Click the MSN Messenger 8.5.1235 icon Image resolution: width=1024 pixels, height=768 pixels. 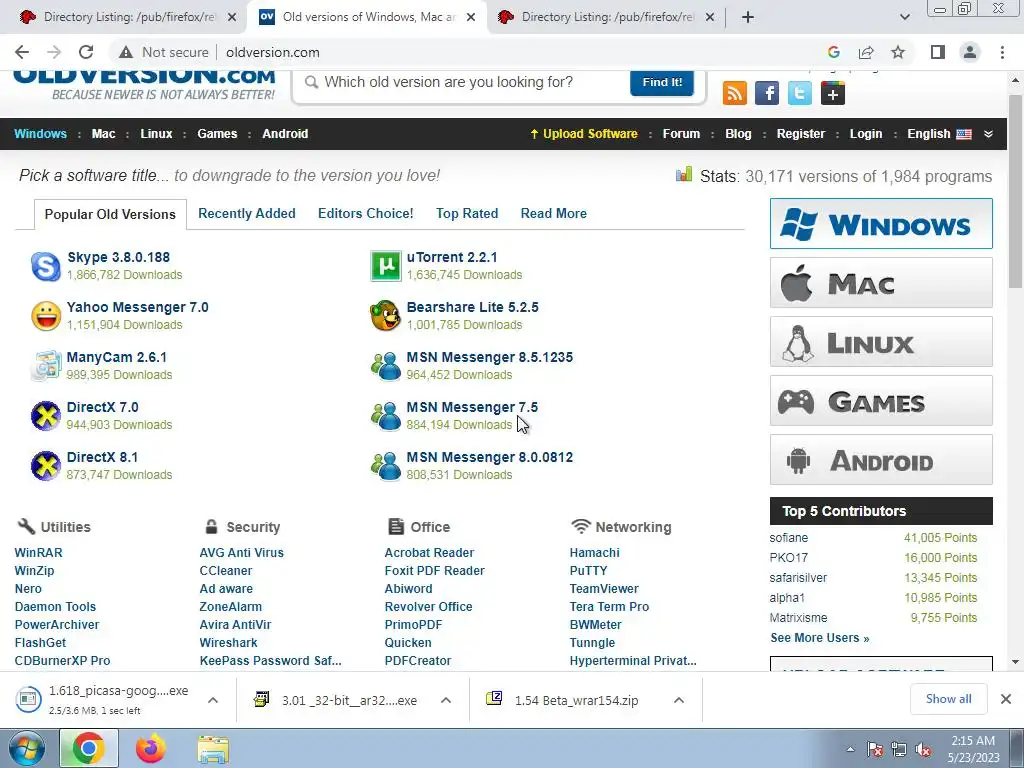click(x=386, y=366)
